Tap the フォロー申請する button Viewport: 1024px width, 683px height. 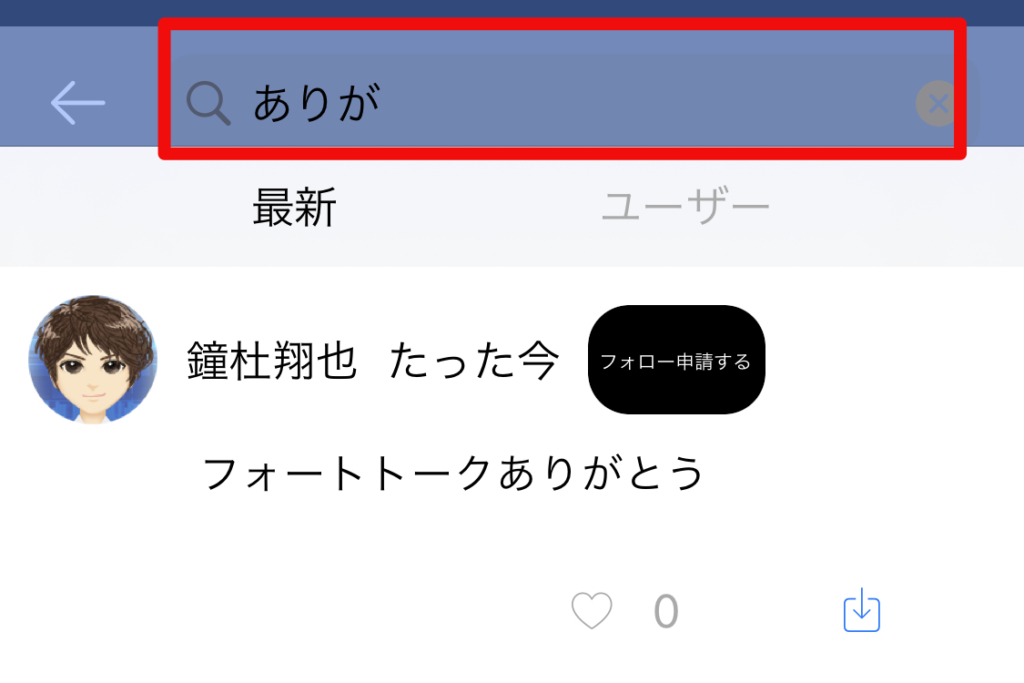click(676, 360)
